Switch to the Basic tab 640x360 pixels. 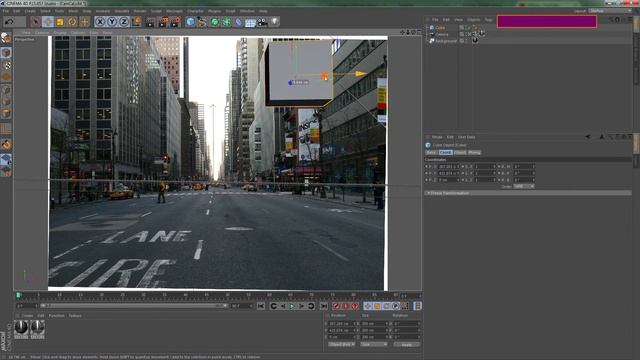(x=431, y=152)
